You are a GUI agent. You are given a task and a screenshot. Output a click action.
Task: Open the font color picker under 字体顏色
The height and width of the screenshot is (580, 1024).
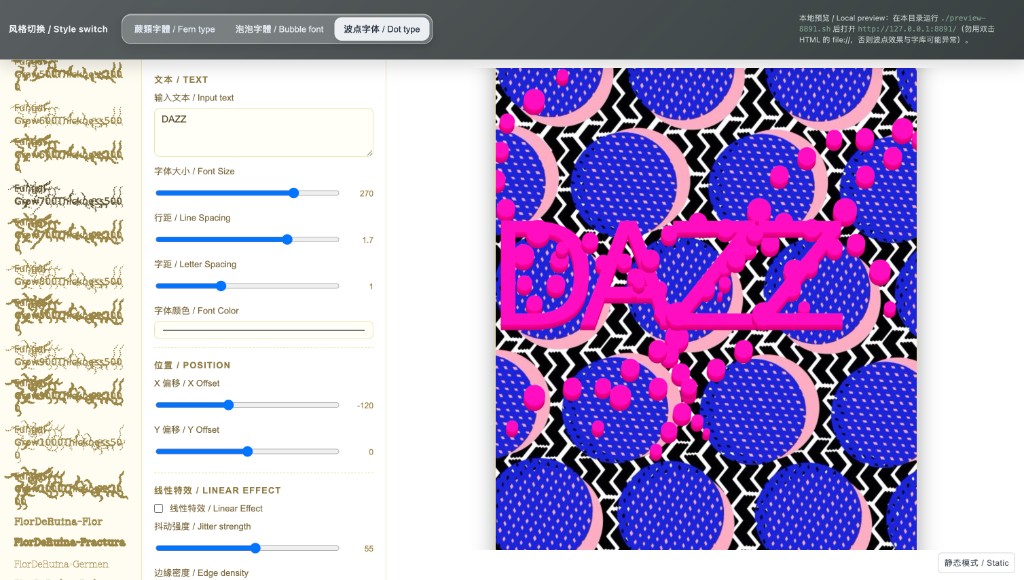click(x=263, y=329)
